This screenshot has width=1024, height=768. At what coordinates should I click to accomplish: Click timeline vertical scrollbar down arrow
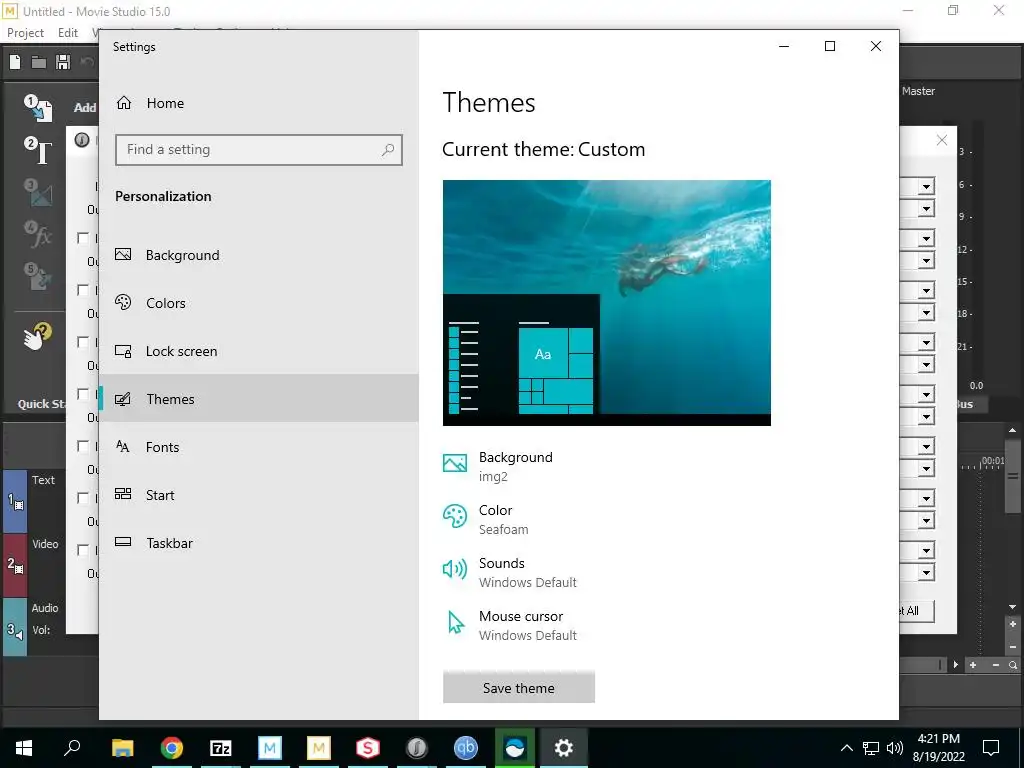click(x=1012, y=607)
